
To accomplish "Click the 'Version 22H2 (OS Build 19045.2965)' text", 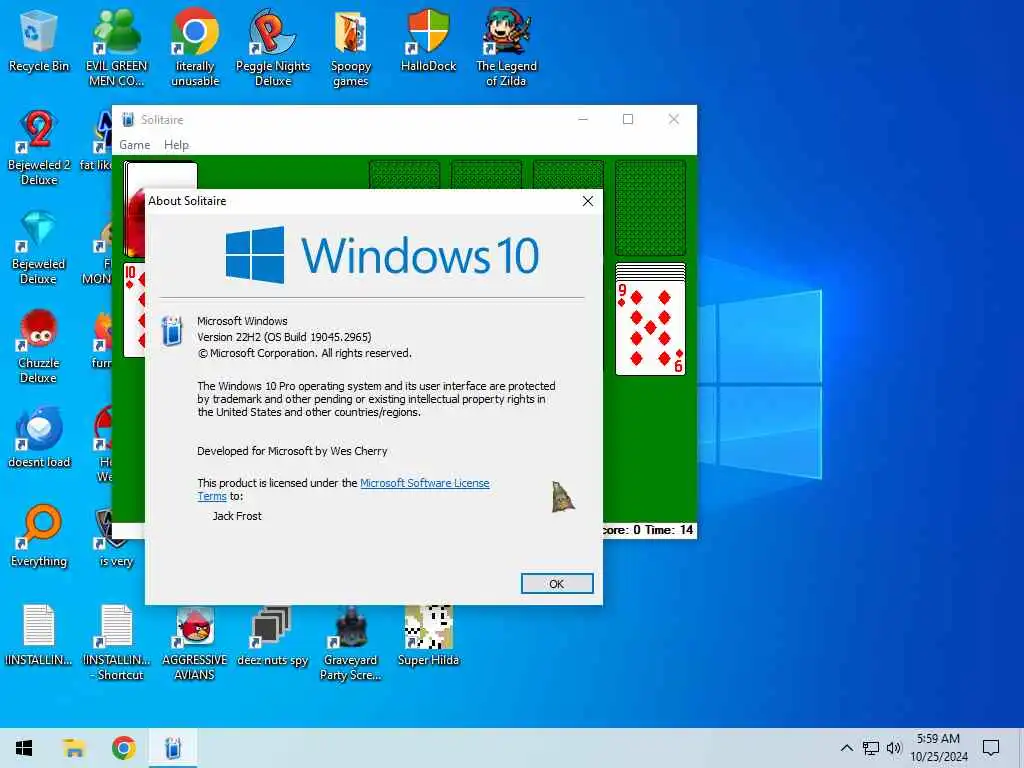I will click(284, 337).
